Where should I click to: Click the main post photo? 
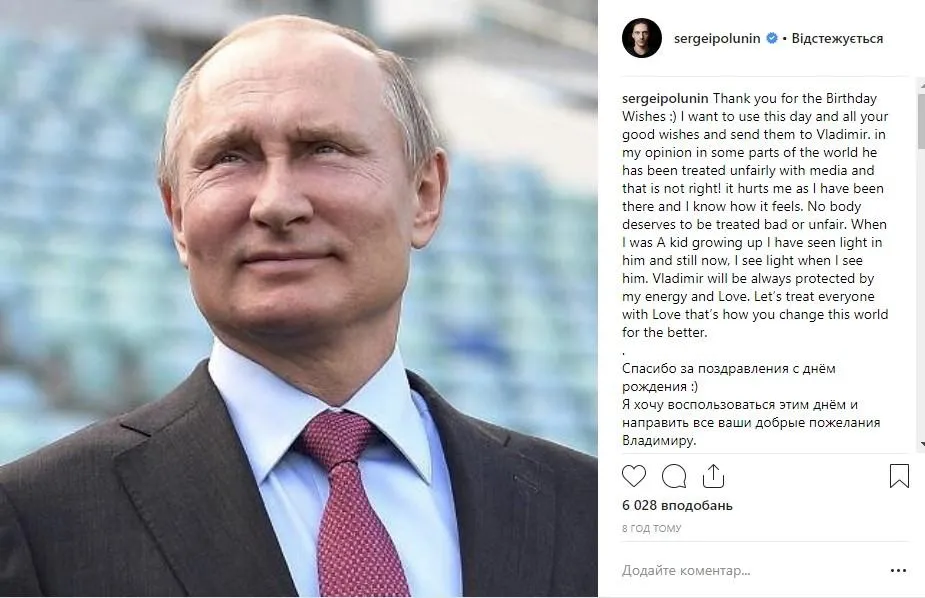(299, 299)
